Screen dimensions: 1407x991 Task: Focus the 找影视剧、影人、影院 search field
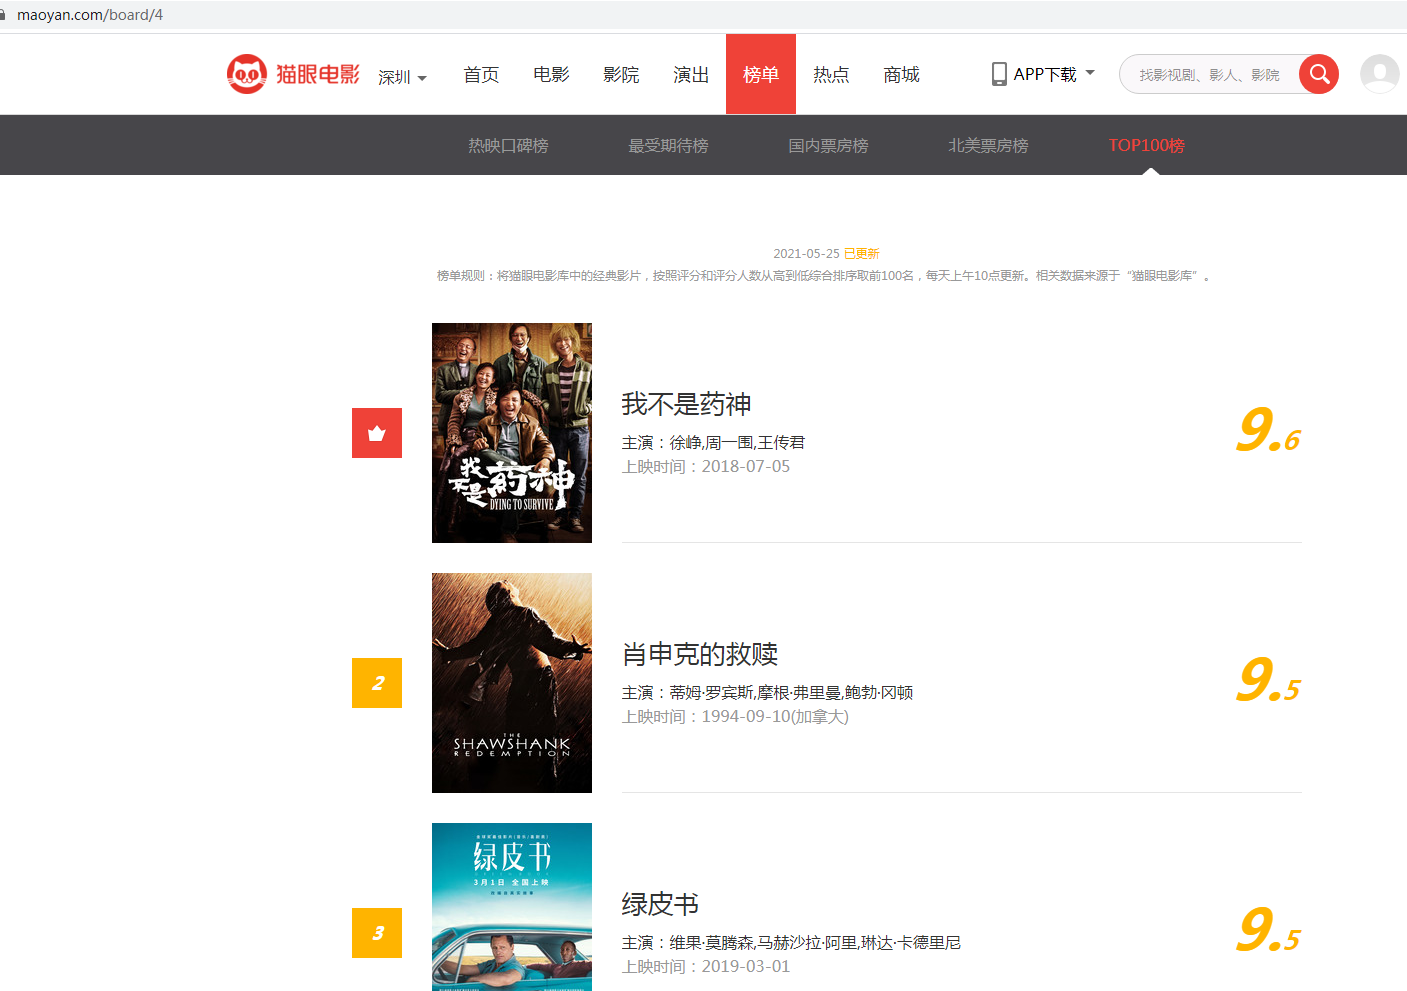[1209, 74]
